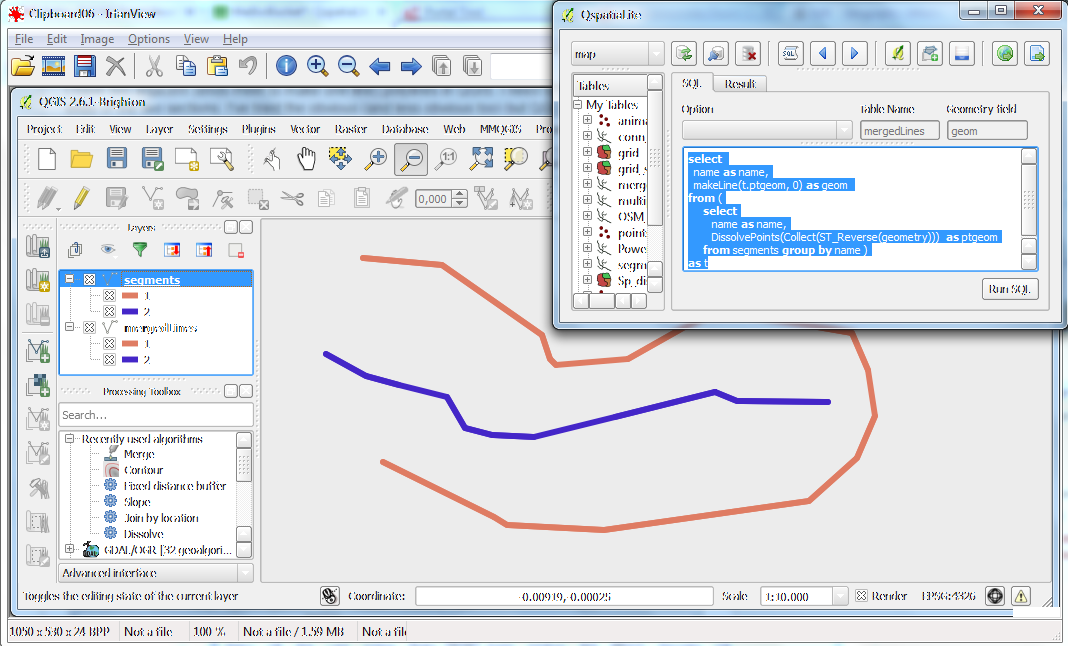Switch to QspatiaLite Result tab
Viewport: 1068px width, 646px height.
coord(740,84)
